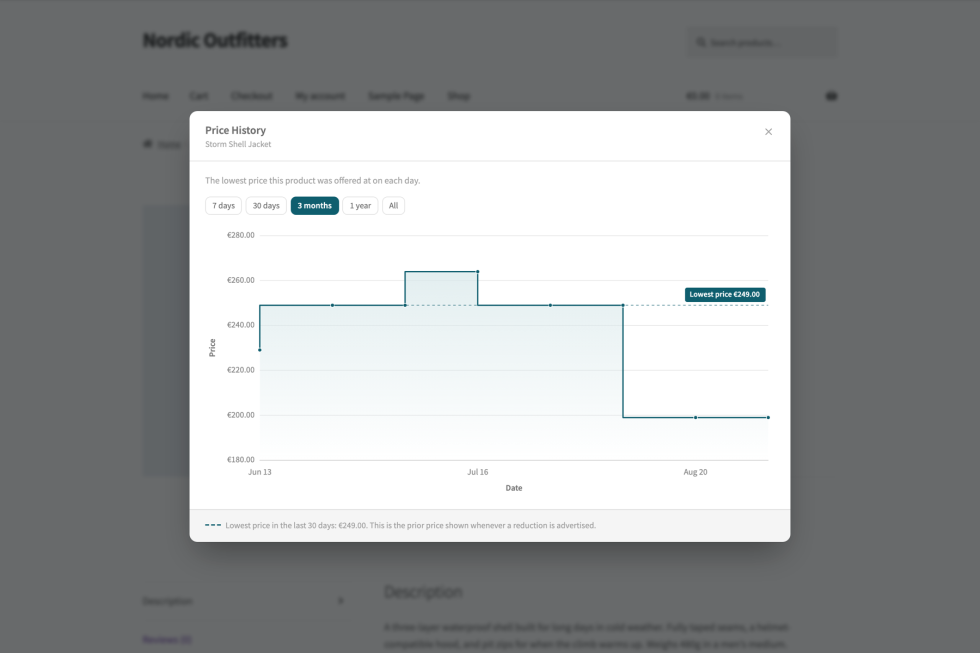The image size is (980, 653).
Task: Select the 1 year range
Action: tap(360, 206)
